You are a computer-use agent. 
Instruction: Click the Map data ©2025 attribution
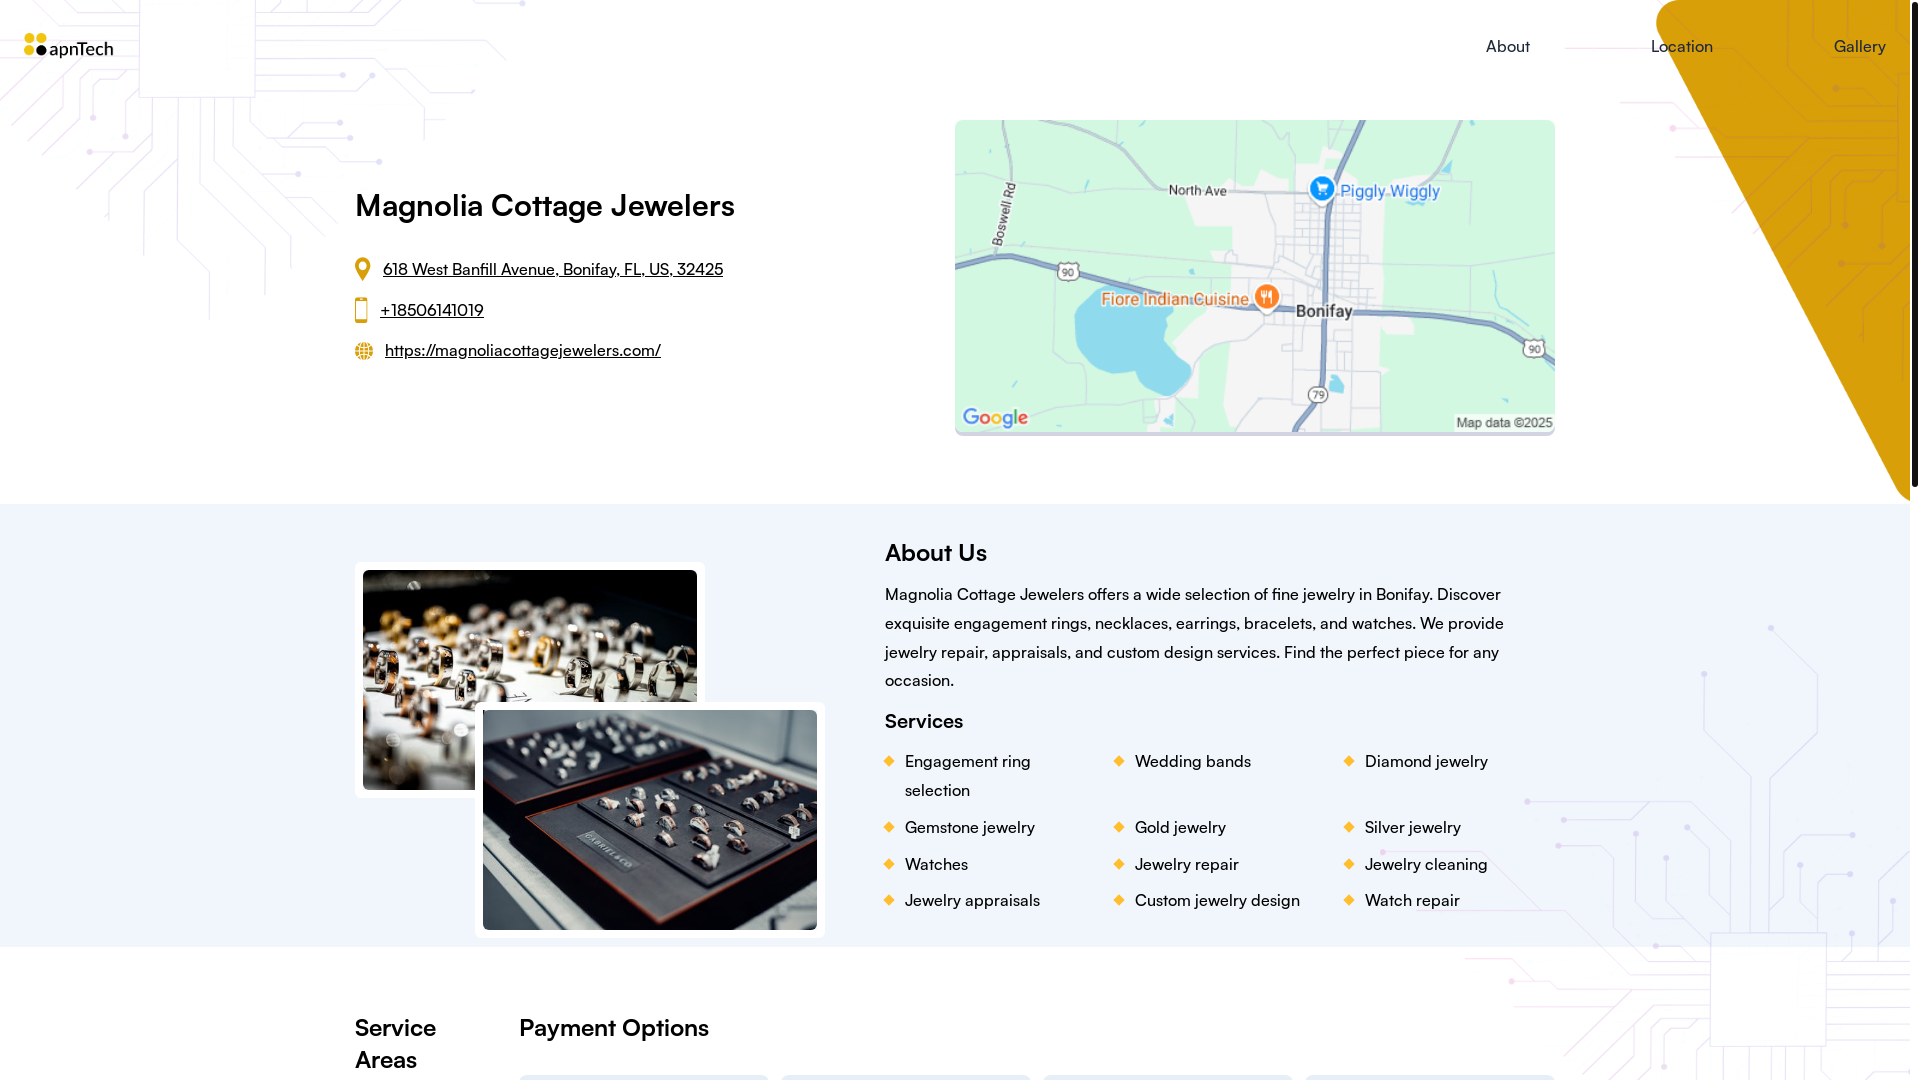(1504, 423)
